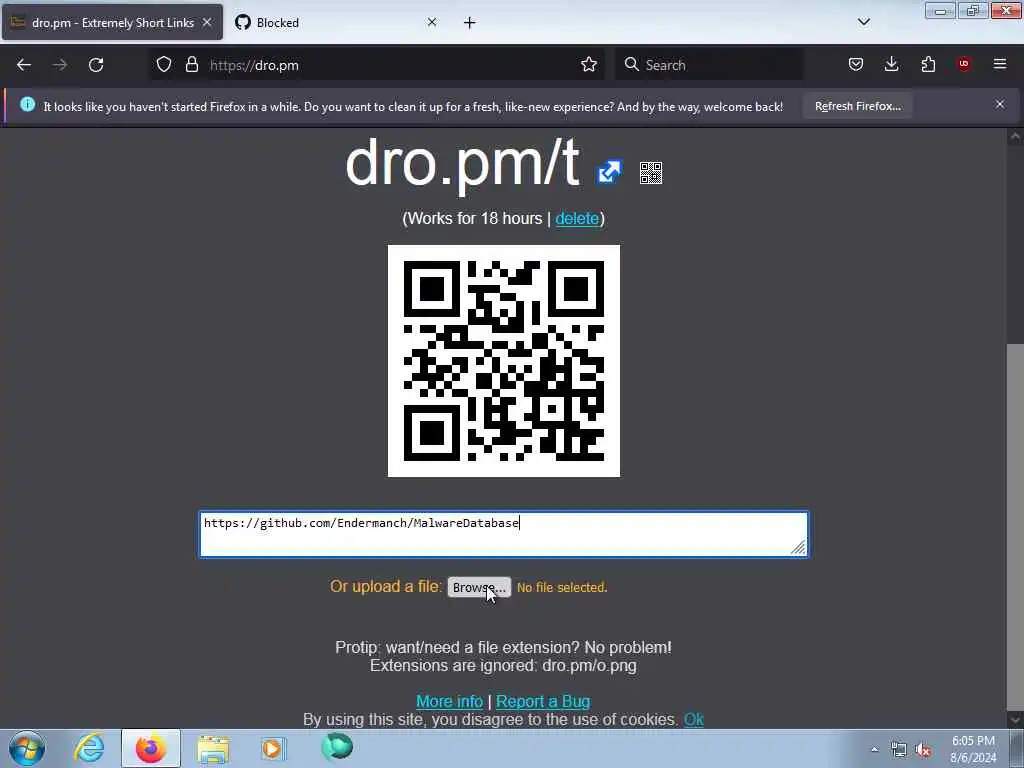Open the Pocket save icon
The width and height of the screenshot is (1024, 768).
coord(856,64)
